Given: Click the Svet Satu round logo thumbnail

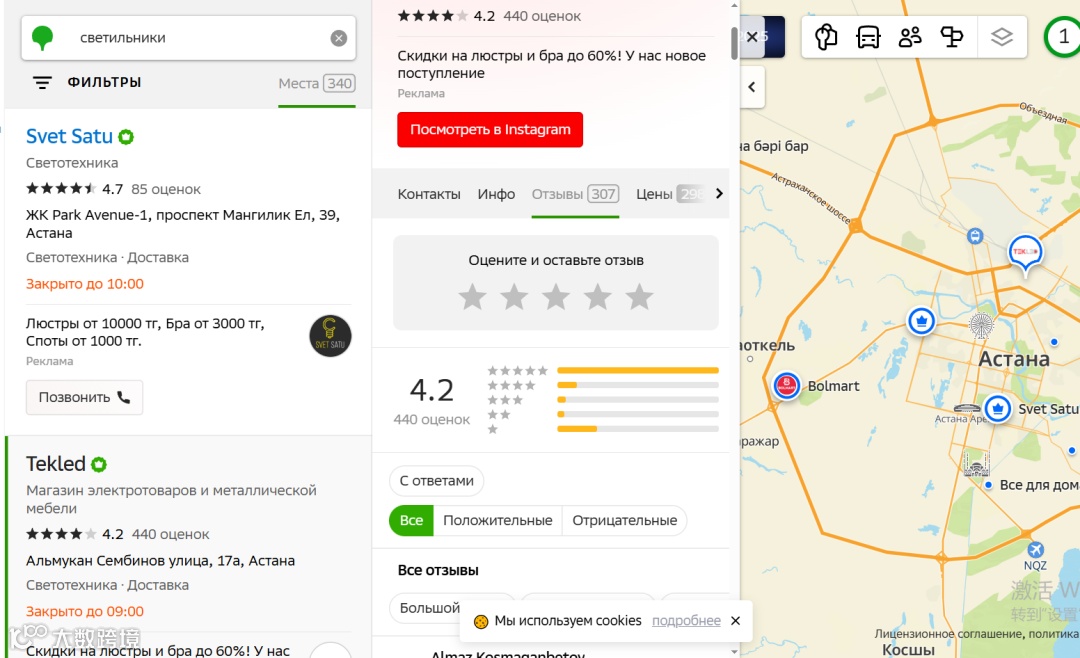Looking at the screenshot, I should [x=330, y=336].
